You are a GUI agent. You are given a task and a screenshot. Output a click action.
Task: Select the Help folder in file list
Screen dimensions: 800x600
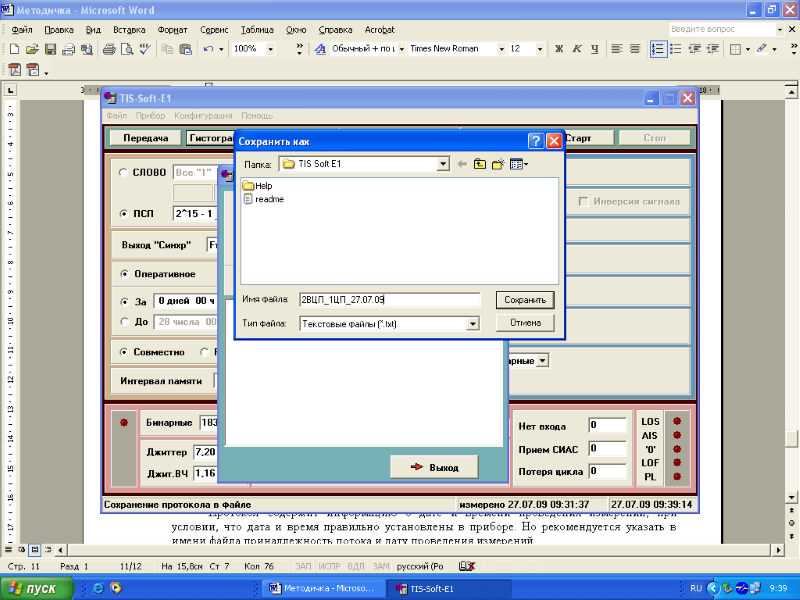coord(258,186)
